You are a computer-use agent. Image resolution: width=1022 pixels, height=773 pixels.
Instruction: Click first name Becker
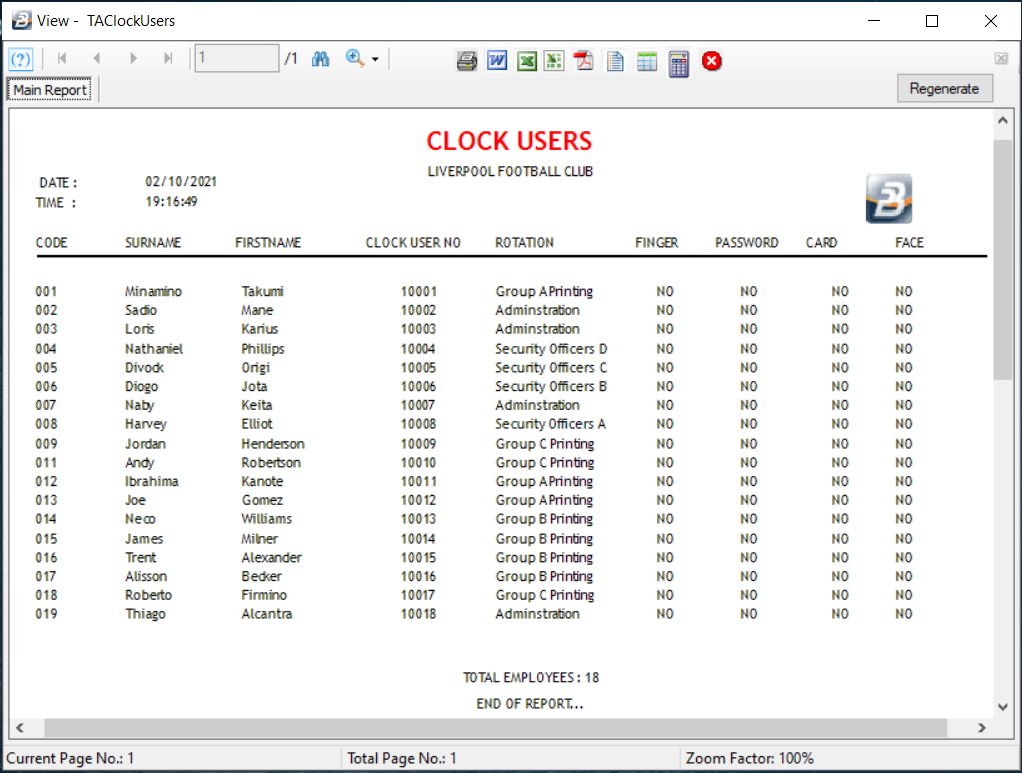261,576
